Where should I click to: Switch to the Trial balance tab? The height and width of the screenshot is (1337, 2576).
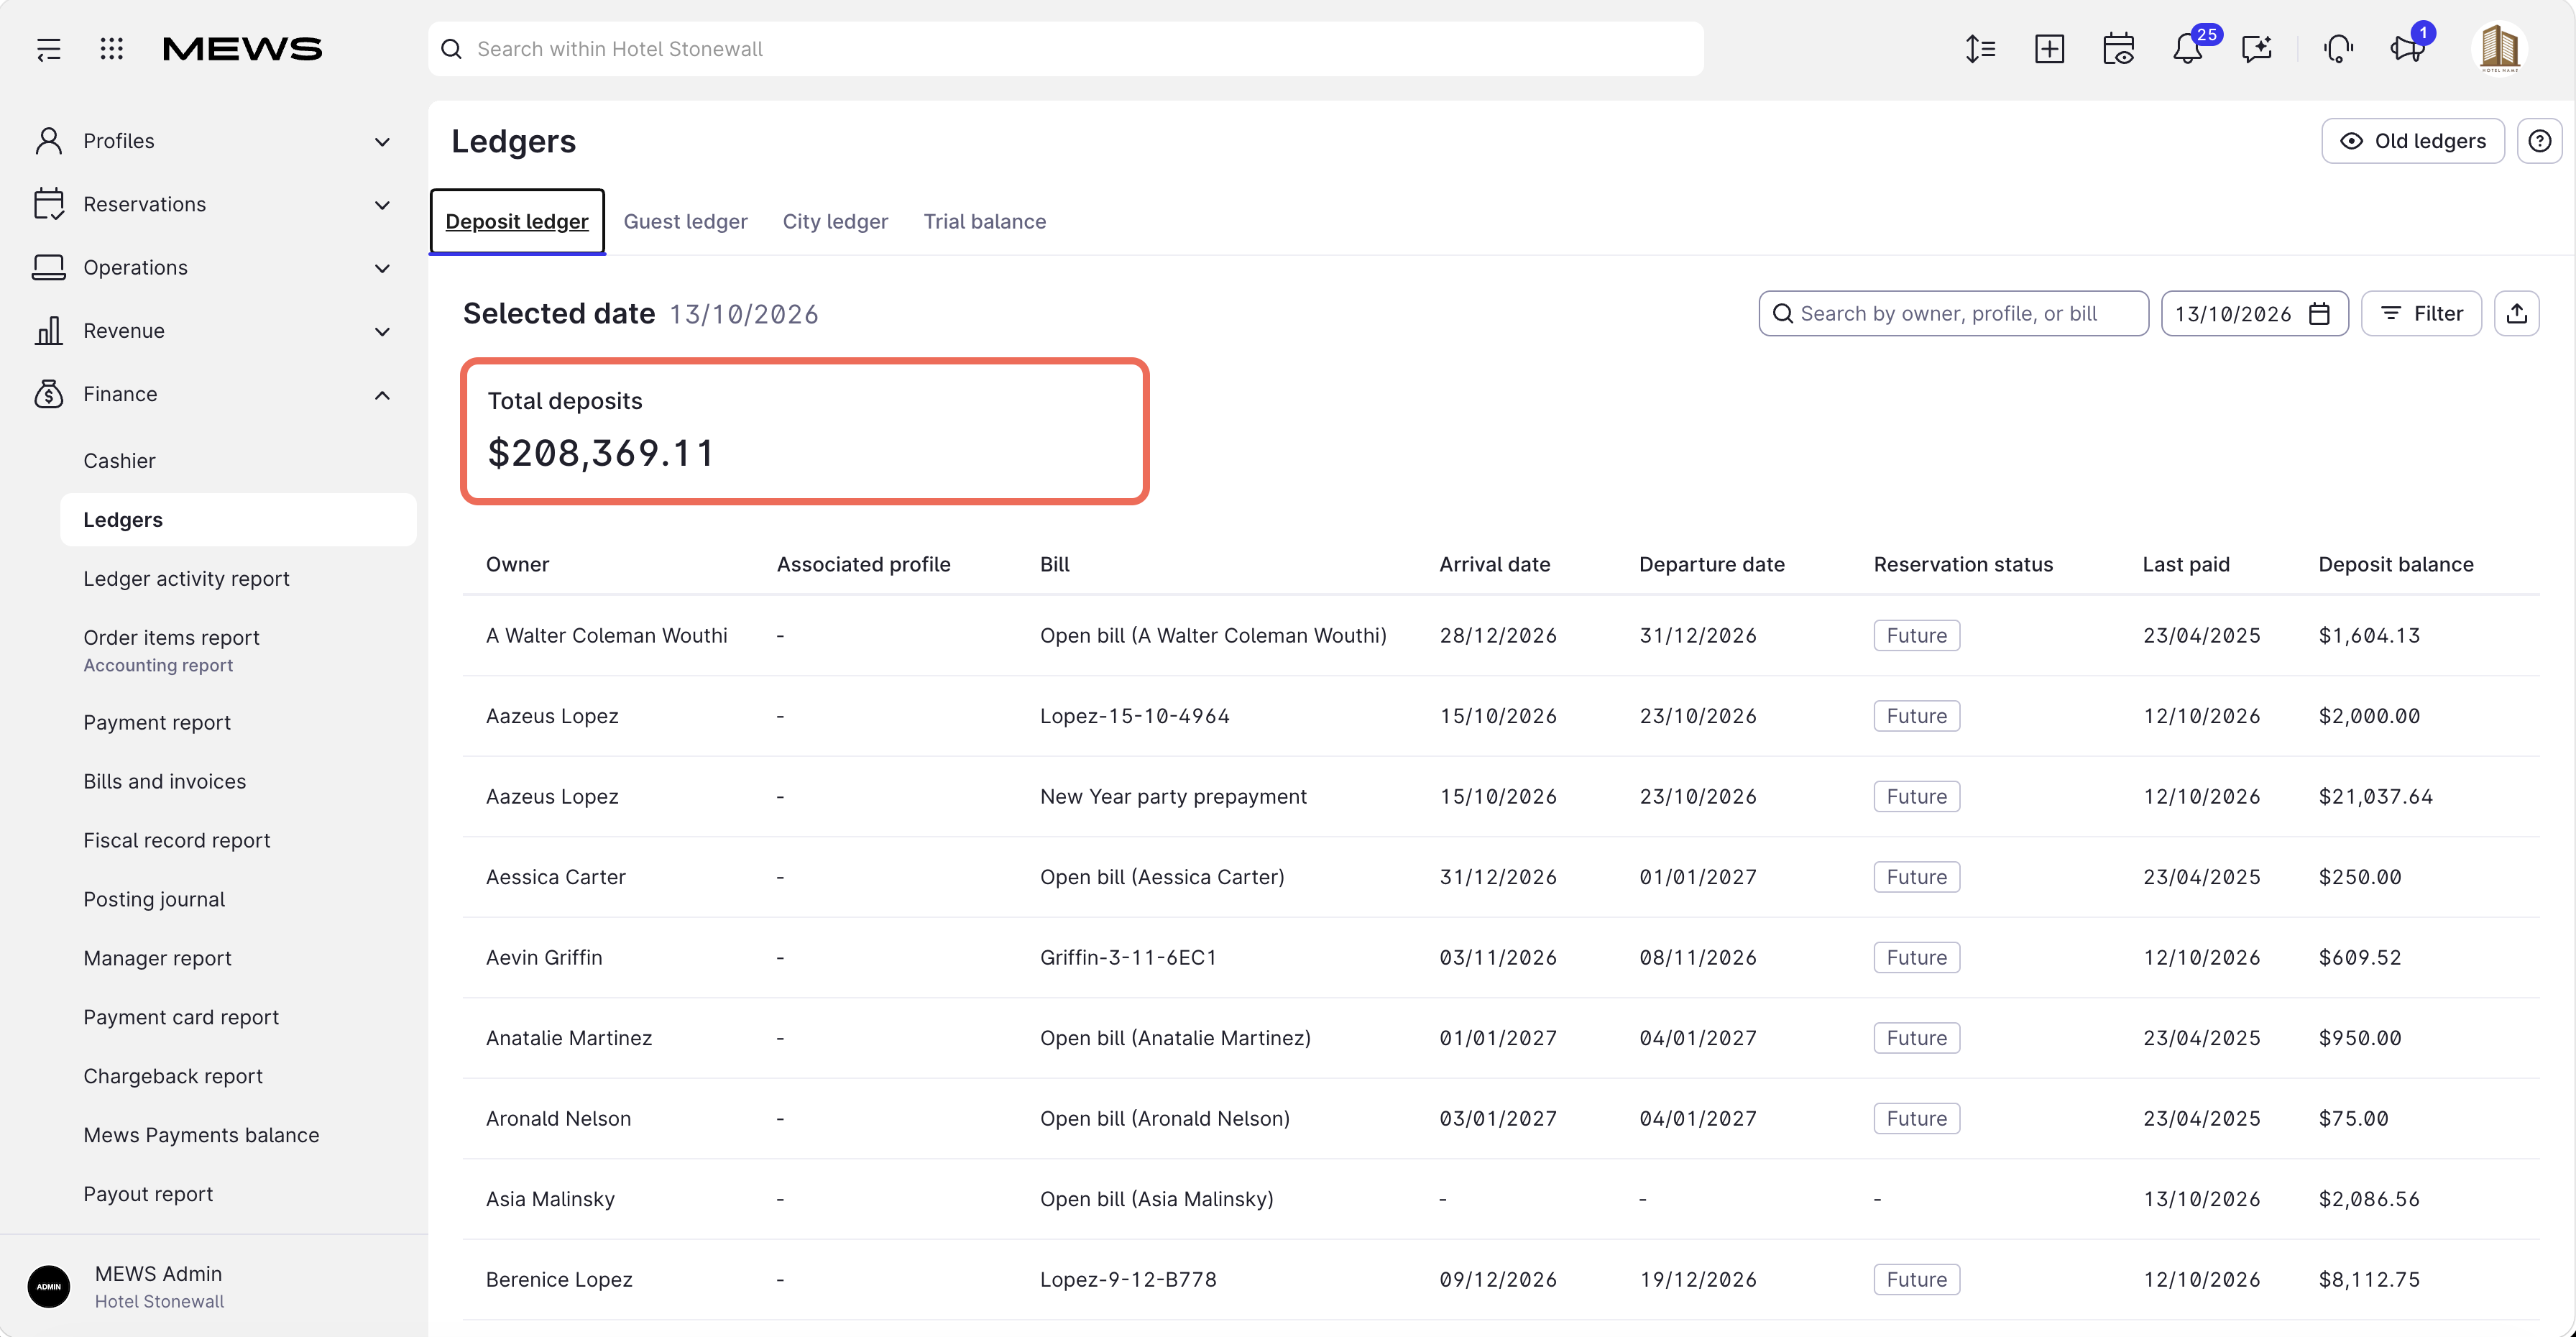[x=984, y=222]
